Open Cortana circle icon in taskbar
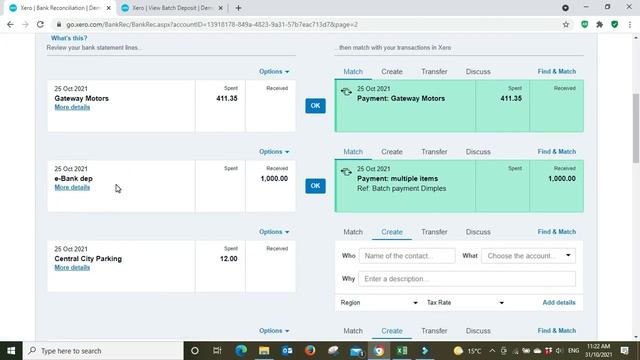The width and height of the screenshot is (640, 360). pyautogui.click(x=195, y=351)
